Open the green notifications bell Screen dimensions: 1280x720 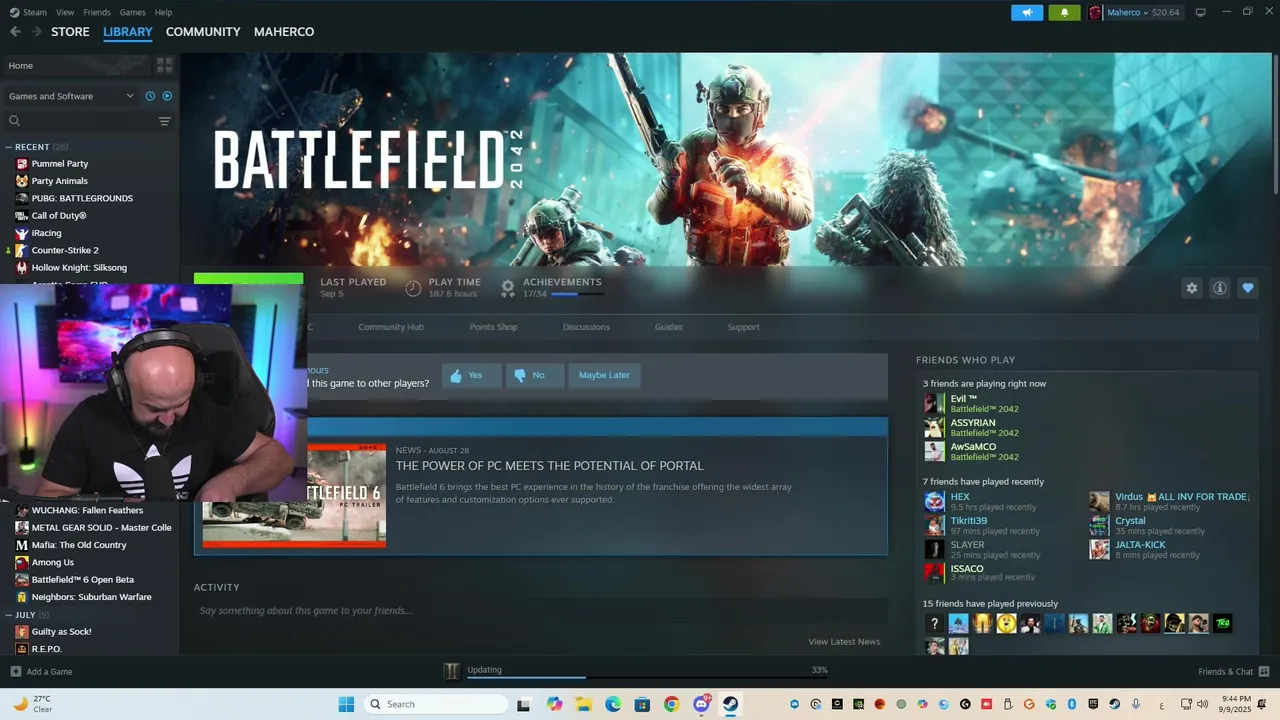coord(1064,12)
